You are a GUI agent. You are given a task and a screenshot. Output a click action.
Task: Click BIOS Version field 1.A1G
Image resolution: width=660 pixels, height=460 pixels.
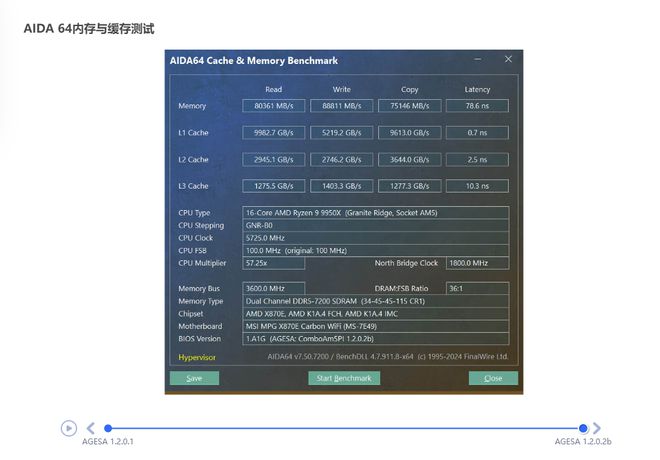[x=375, y=339]
